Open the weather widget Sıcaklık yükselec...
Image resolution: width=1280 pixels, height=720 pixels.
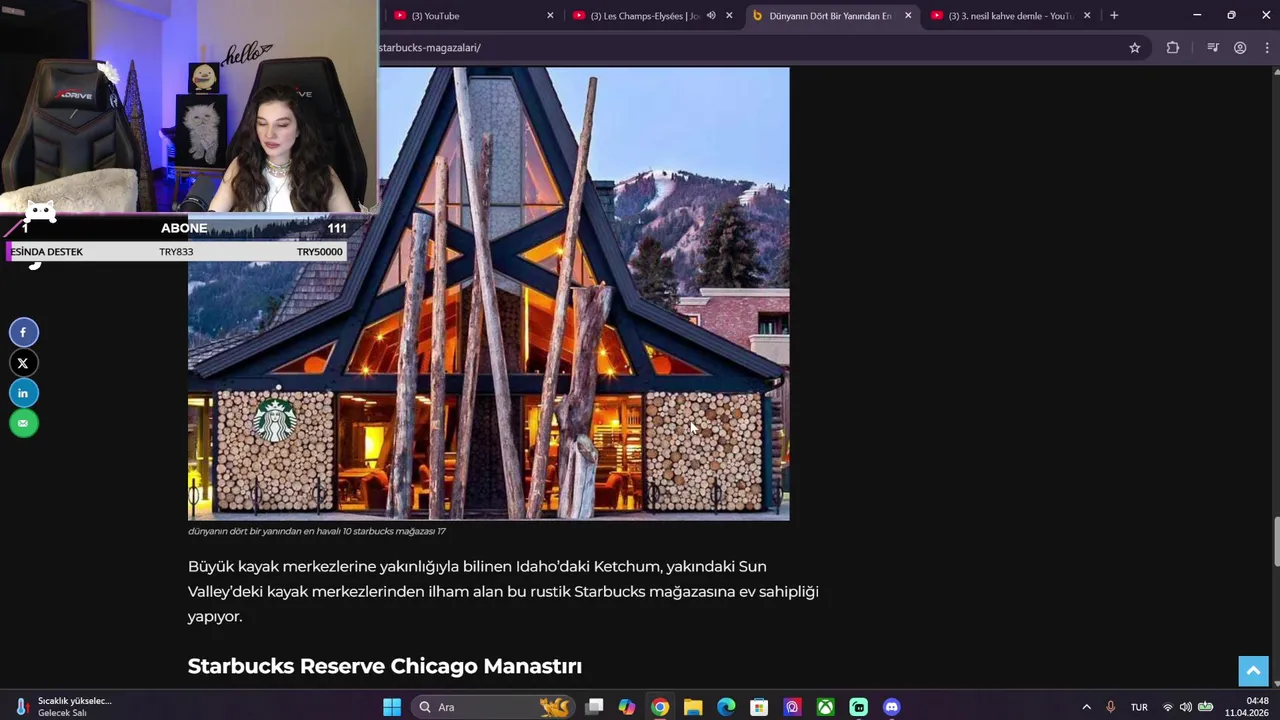64,707
